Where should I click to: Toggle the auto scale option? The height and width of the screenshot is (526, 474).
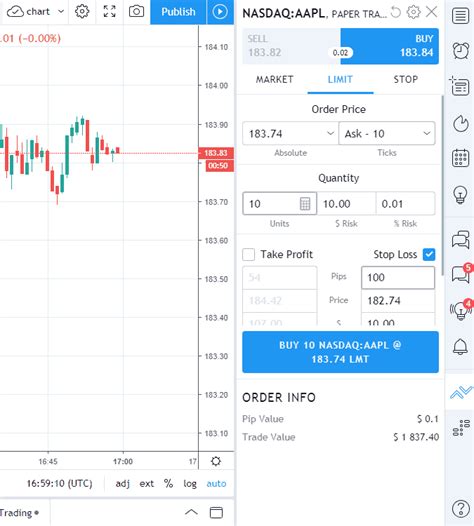tap(216, 483)
